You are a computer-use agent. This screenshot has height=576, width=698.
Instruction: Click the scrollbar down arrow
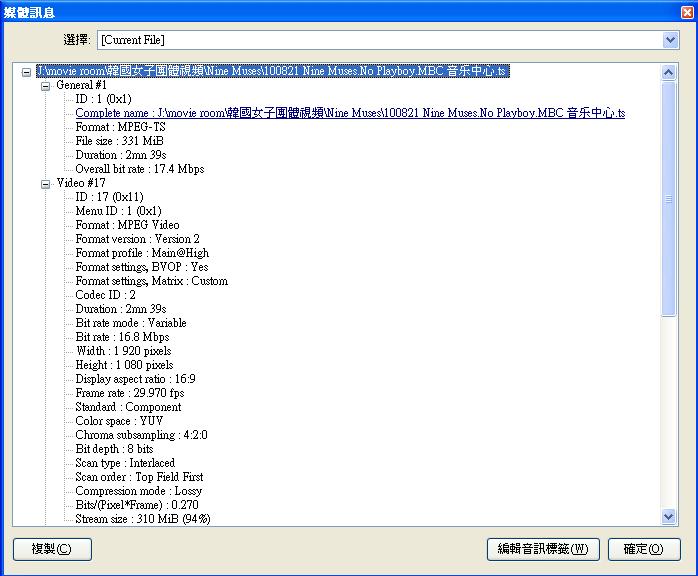tap(669, 517)
